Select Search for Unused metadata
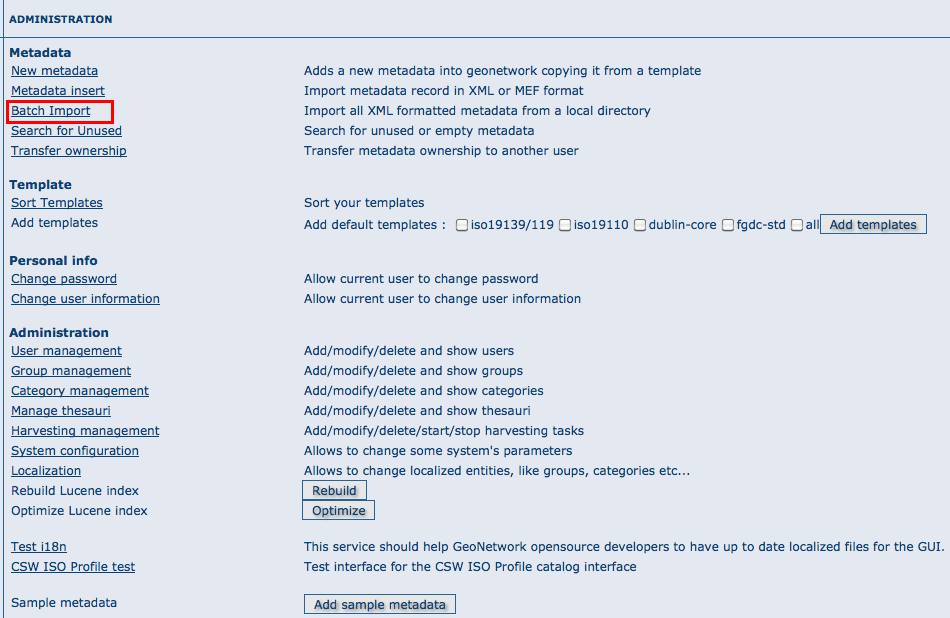Viewport: 950px width, 618px height. point(65,130)
